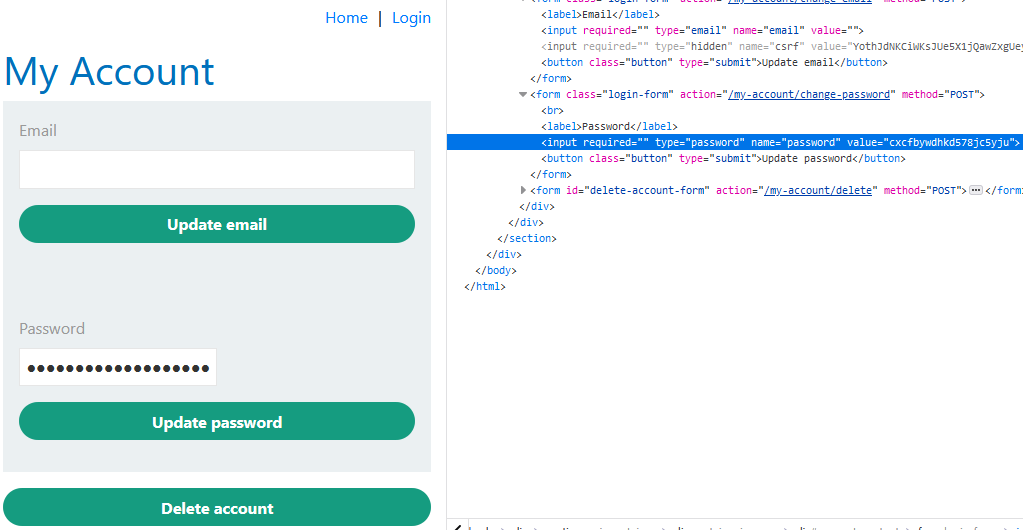
Task: Click the My Account page heading
Action: pyautogui.click(x=109, y=72)
